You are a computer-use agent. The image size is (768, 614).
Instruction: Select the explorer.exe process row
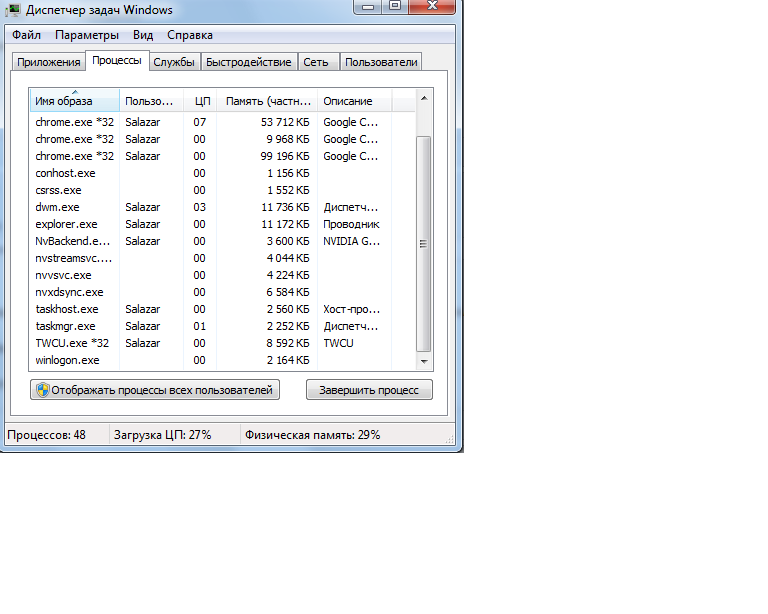(x=66, y=224)
